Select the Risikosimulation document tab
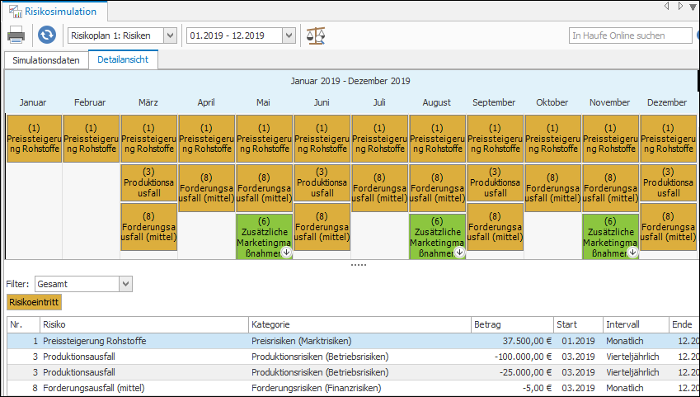The height and width of the screenshot is (397, 700). pos(54,11)
